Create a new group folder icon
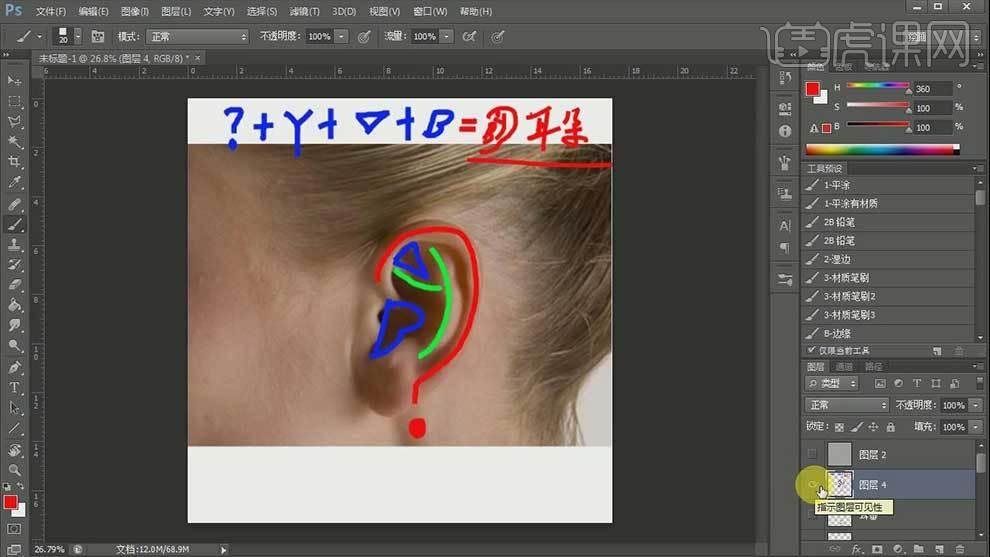990x557 pixels. click(919, 549)
